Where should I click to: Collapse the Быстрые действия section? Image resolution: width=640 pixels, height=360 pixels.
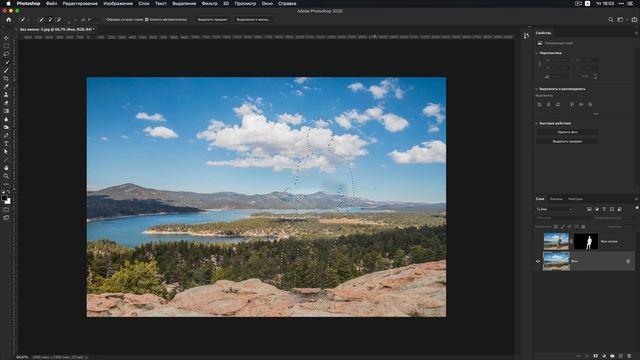(537, 123)
